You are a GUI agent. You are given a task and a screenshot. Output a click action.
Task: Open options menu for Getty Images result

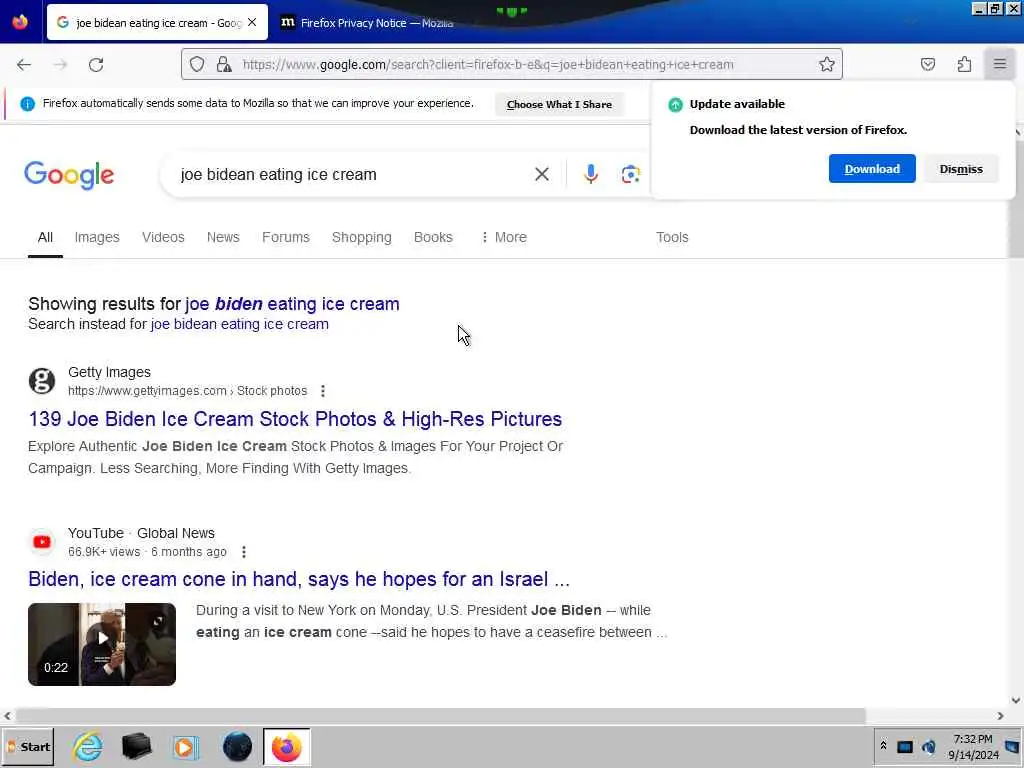pyautogui.click(x=323, y=391)
